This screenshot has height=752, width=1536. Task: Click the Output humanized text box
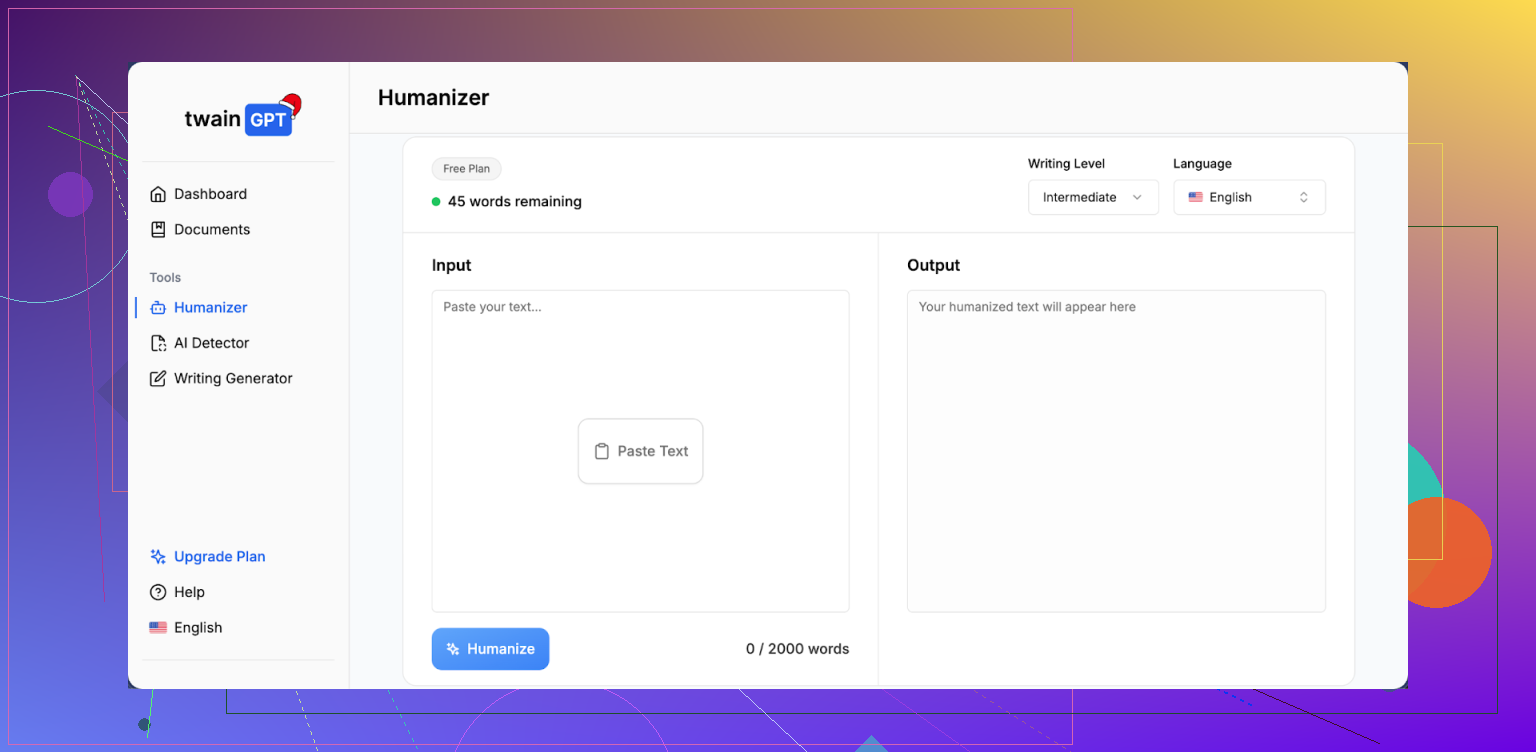click(1116, 450)
